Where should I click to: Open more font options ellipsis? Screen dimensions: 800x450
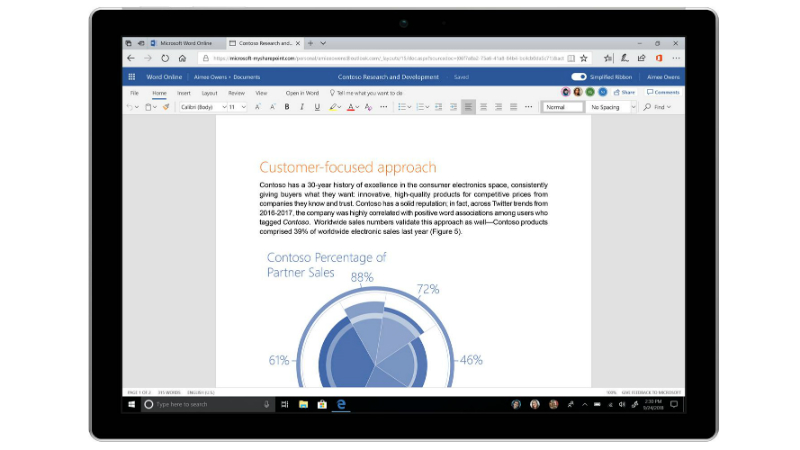pyautogui.click(x=384, y=107)
